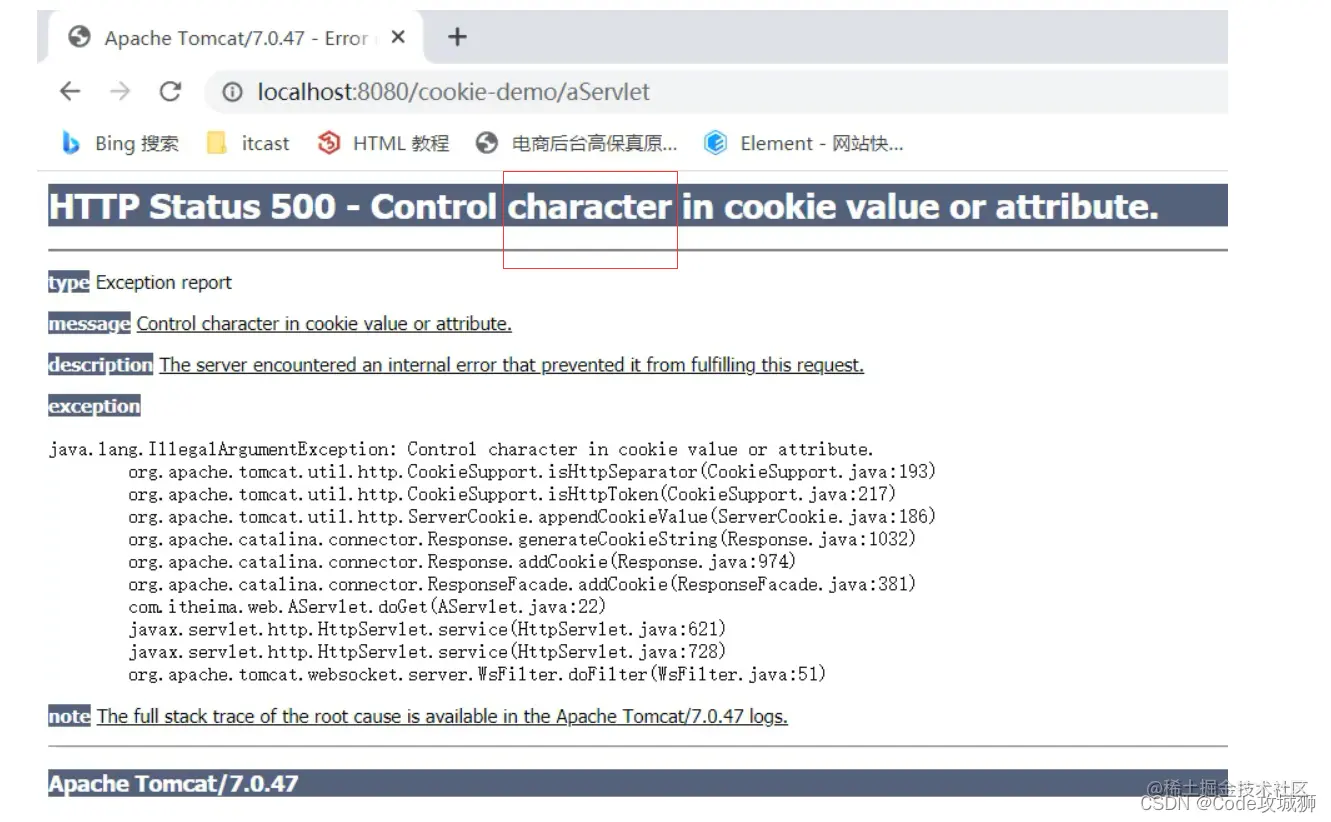Click the Response.generateCookieString stack trace line
The width and height of the screenshot is (1331, 822).
522,539
